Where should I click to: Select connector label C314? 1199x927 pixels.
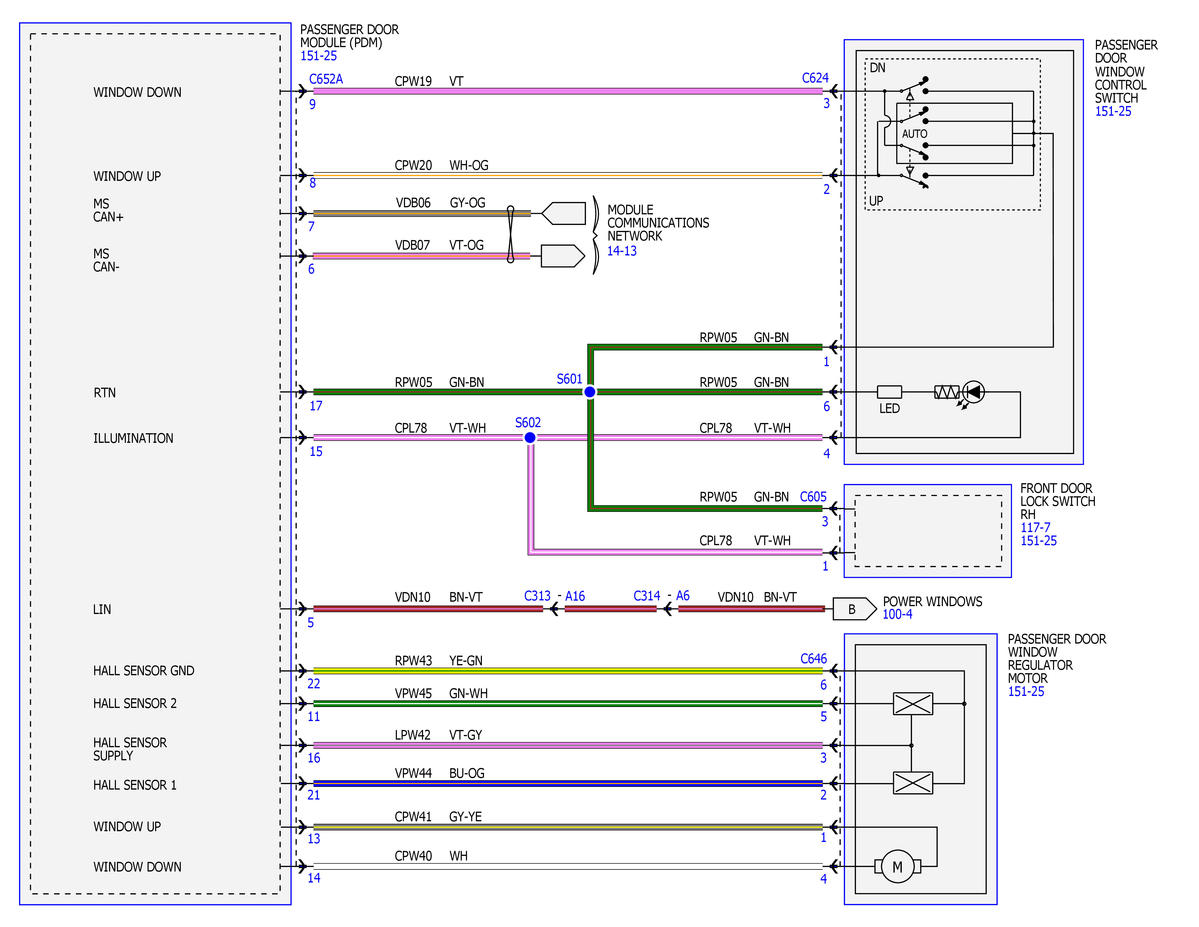pyautogui.click(x=647, y=596)
